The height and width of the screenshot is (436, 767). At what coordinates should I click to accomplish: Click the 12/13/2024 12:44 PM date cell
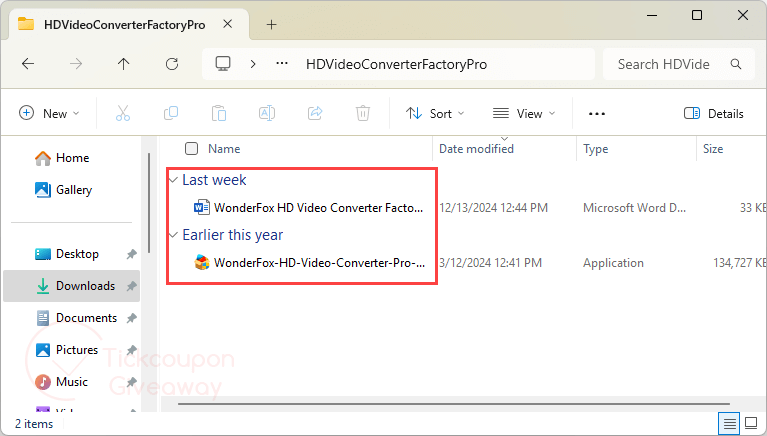(x=494, y=208)
